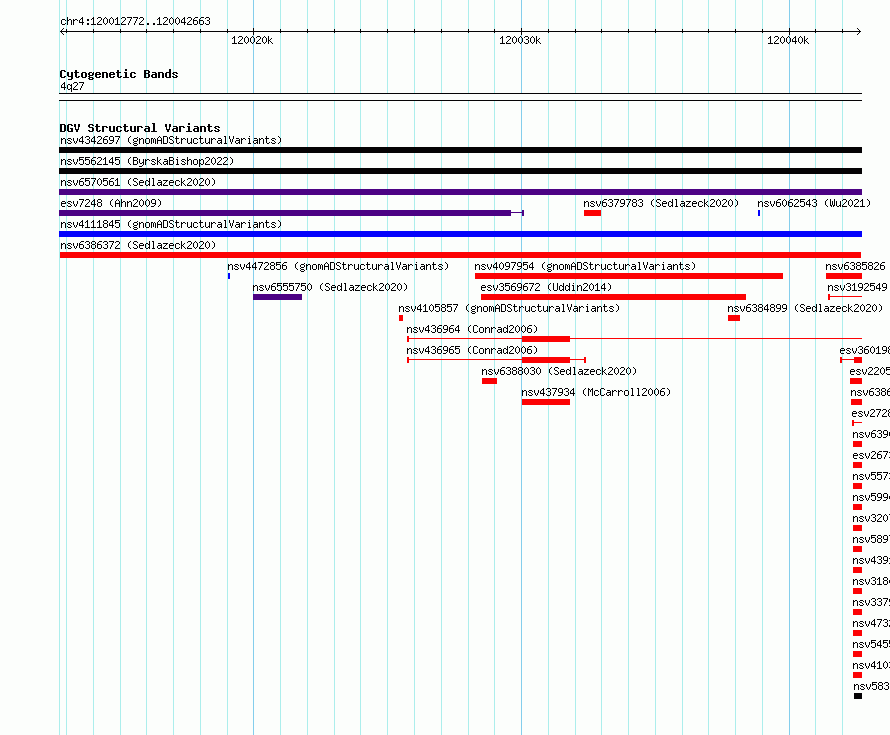Image resolution: width=890 pixels, height=735 pixels.
Task: Click the 4q27 band label
Action: pos(72,86)
